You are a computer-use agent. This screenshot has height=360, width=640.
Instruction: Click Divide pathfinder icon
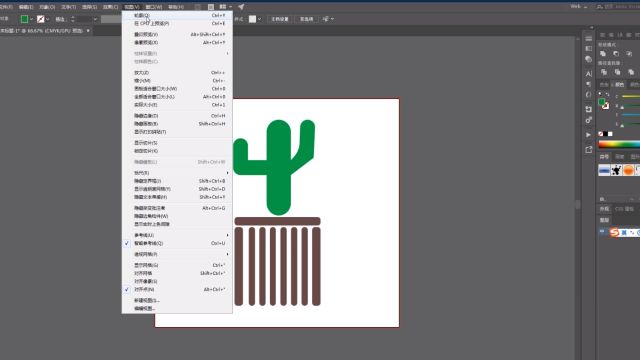tap(604, 72)
